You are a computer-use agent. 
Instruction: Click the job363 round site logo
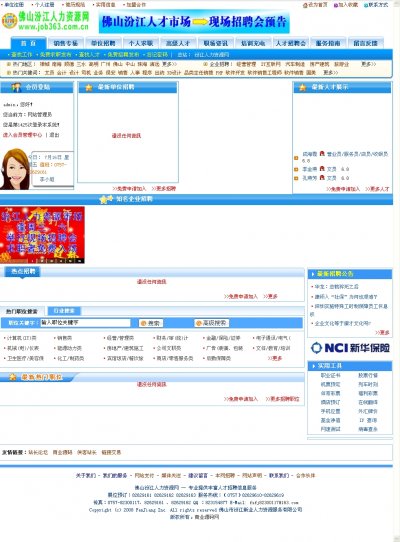(x=9, y=21)
